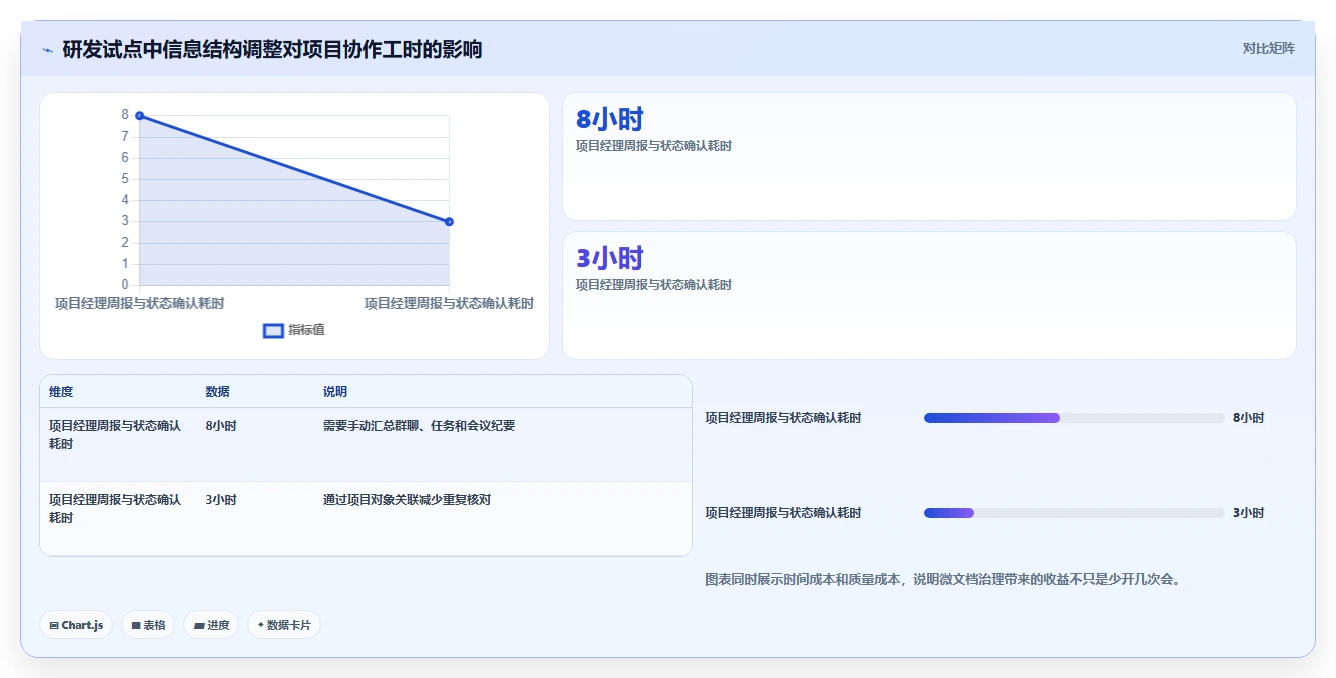
Task: Click the Chart.js tag
Action: coord(77,625)
